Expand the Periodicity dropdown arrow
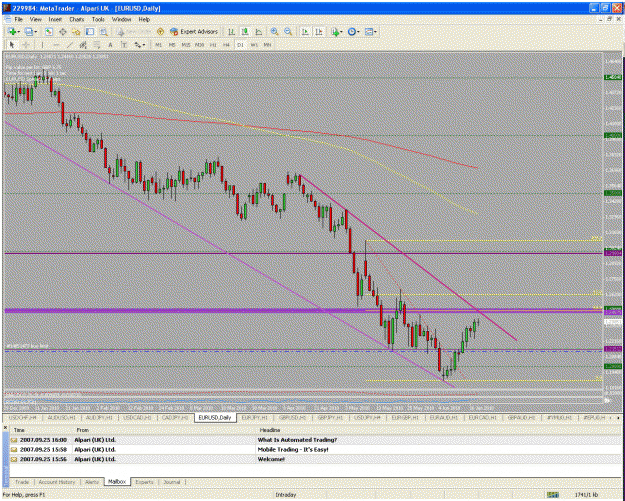625x501 pixels. click(x=358, y=31)
